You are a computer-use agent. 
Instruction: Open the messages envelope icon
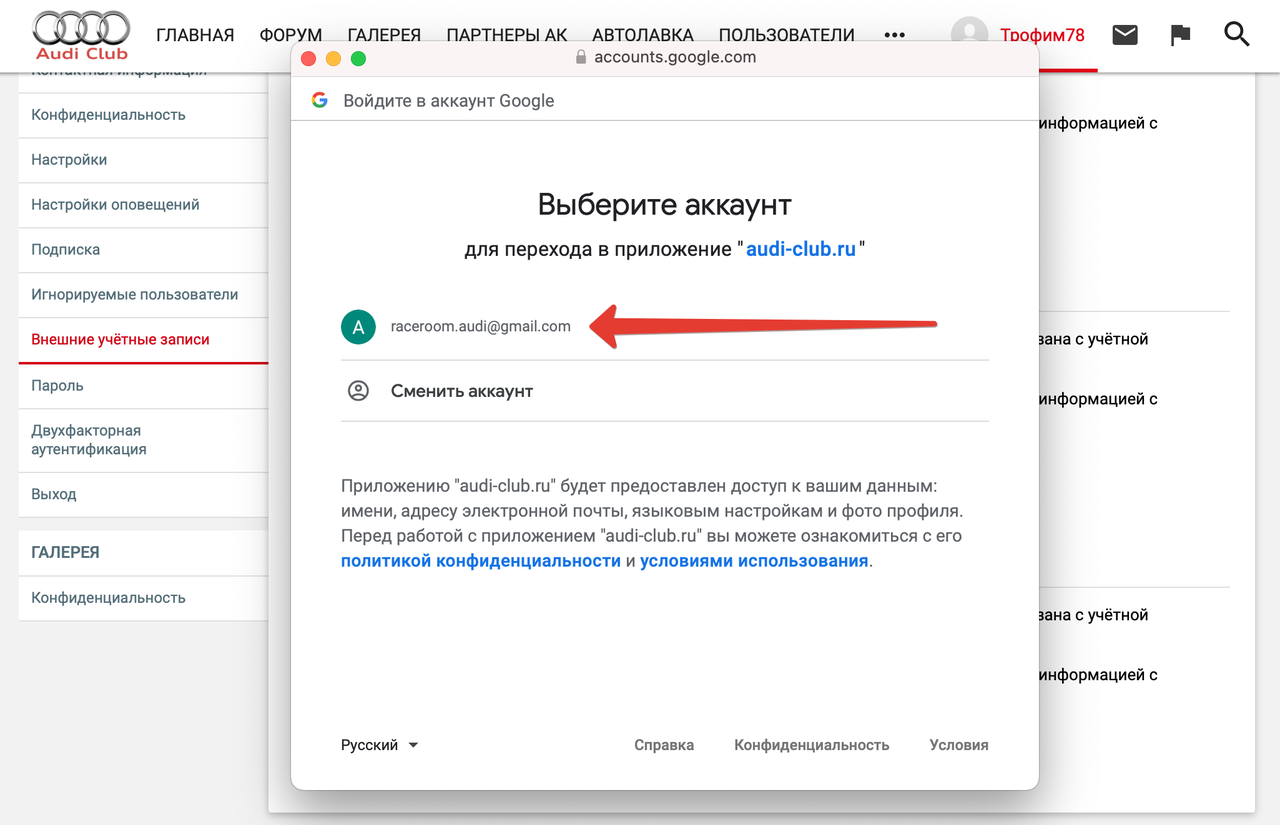1125,35
